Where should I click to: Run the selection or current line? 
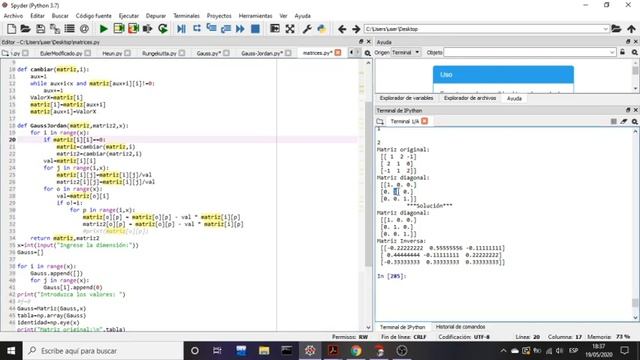[147, 29]
